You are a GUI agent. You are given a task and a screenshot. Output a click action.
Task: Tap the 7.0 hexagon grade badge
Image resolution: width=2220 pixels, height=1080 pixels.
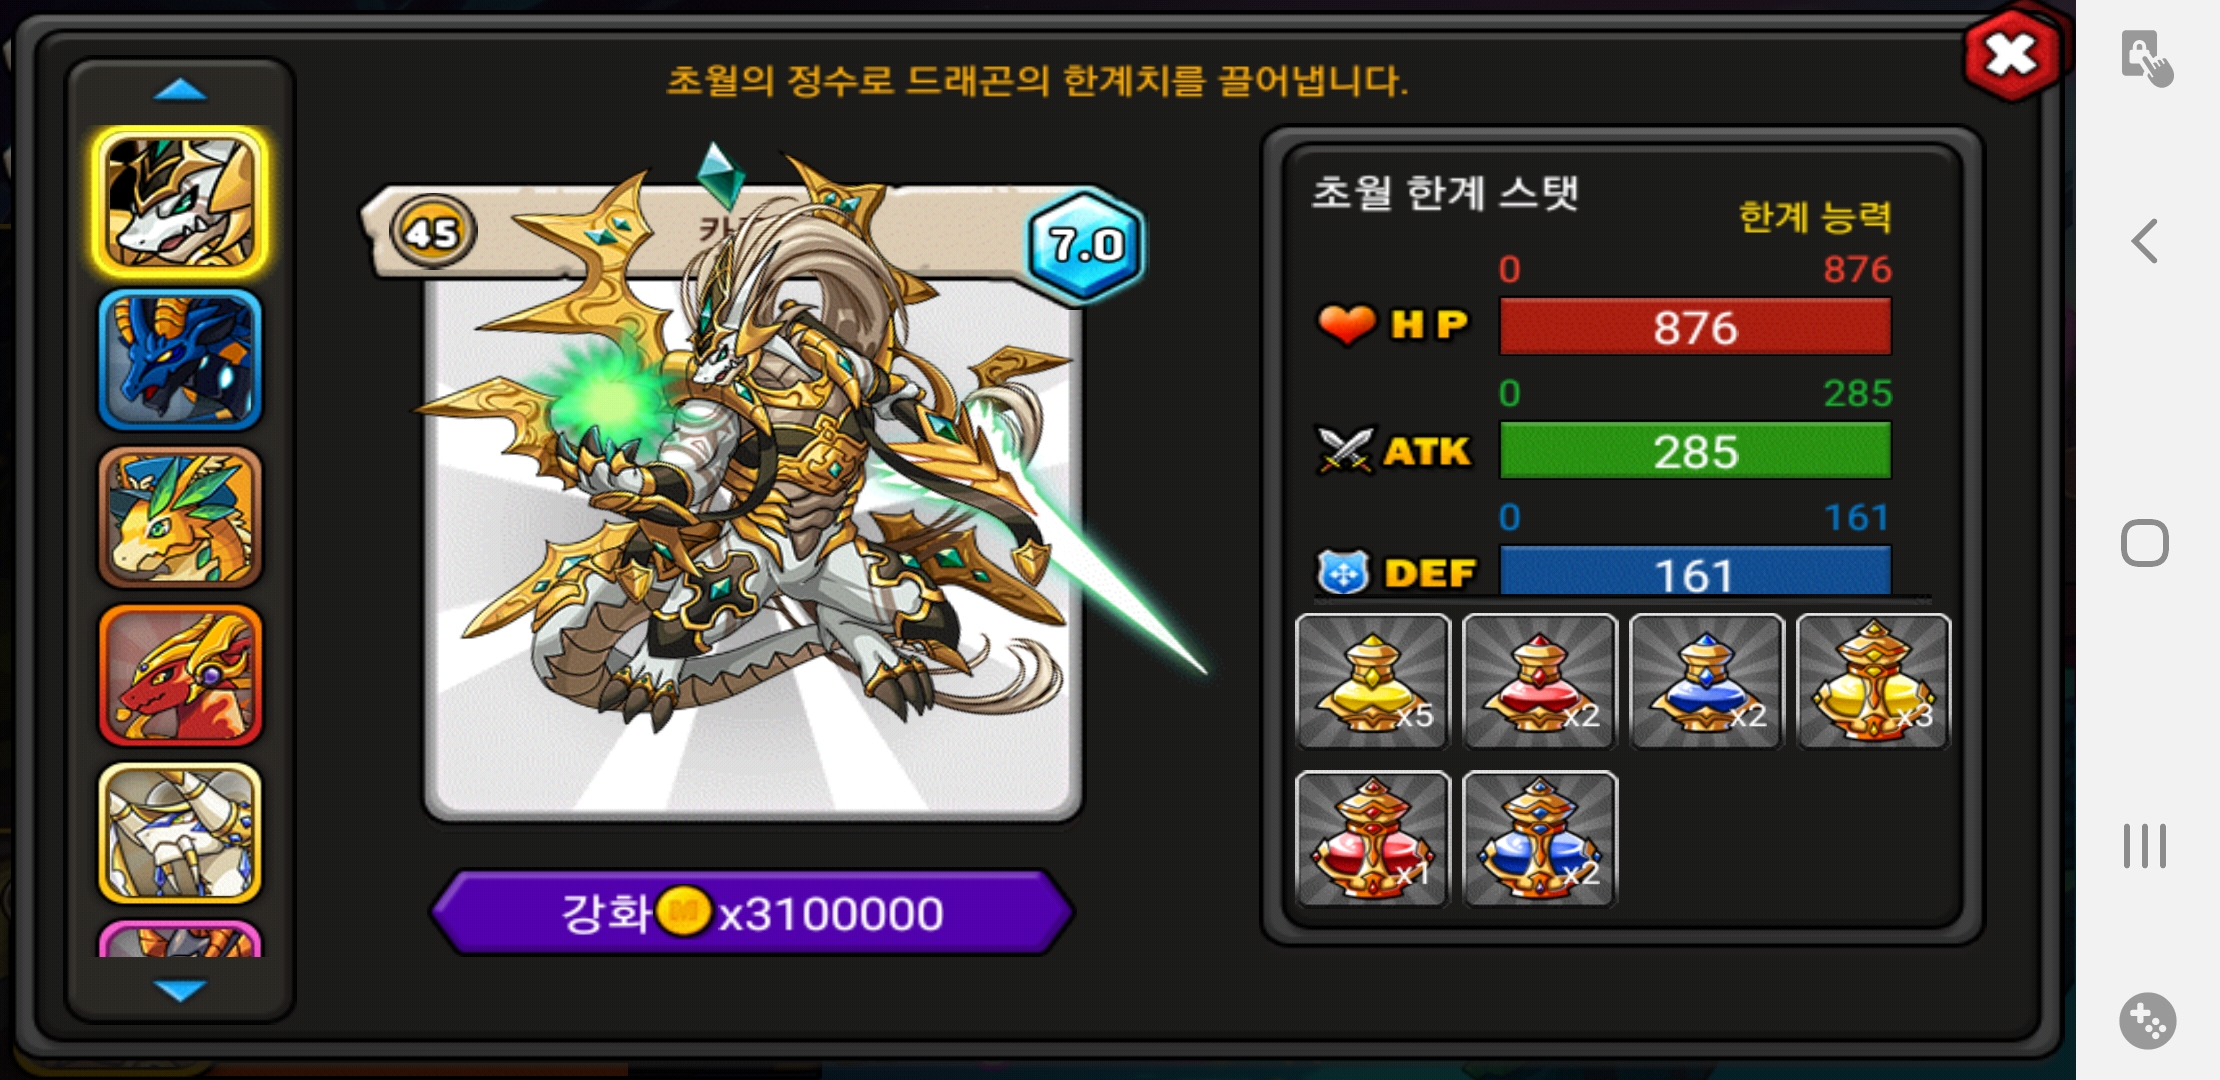[1086, 244]
